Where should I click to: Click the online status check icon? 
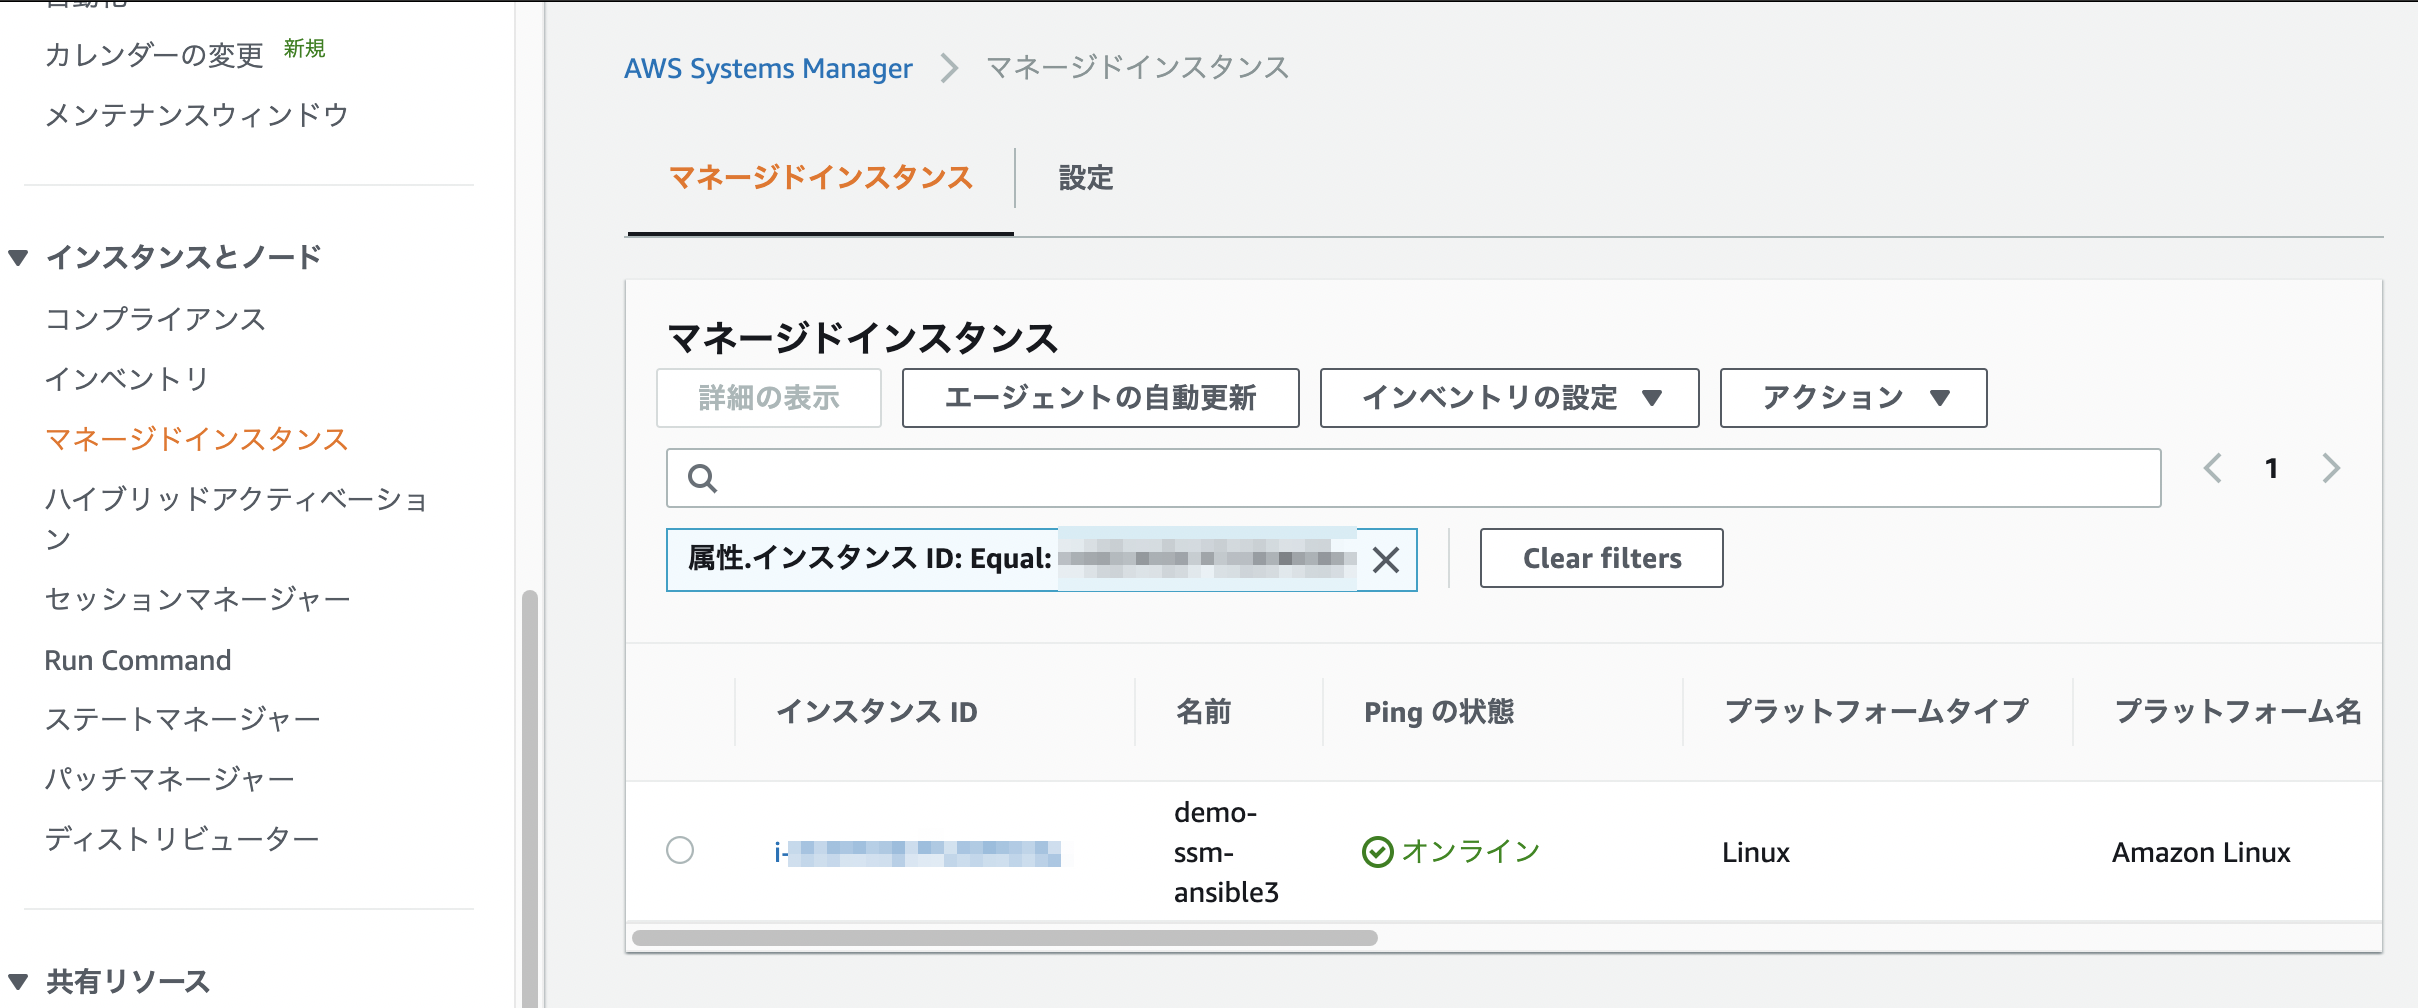tap(1377, 852)
